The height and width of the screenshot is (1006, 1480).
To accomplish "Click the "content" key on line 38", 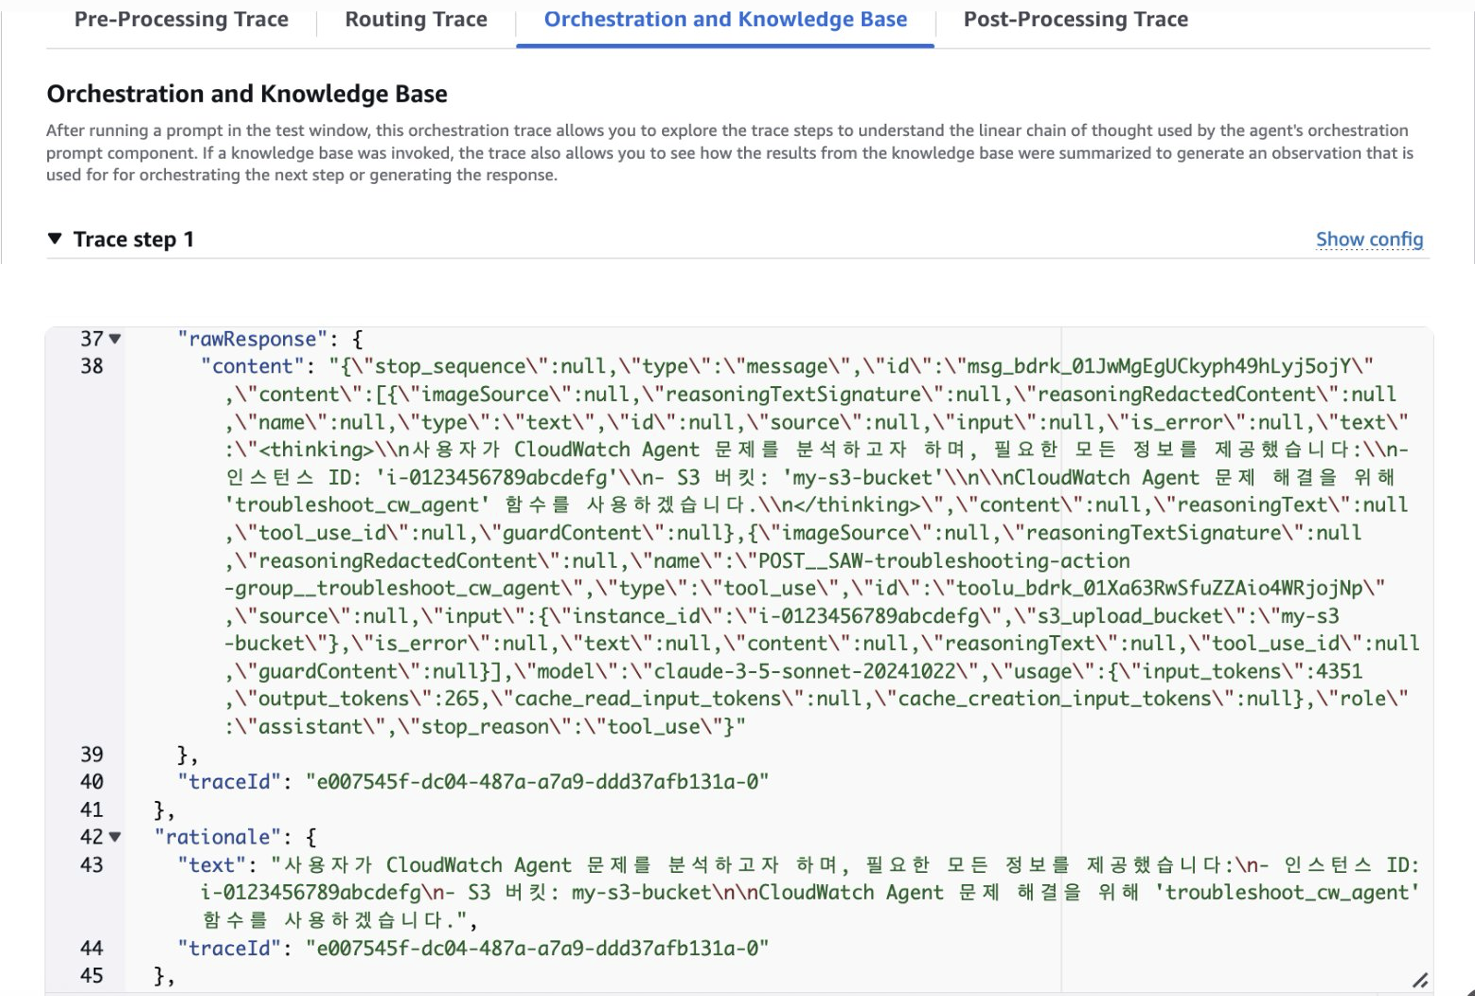I will [x=253, y=366].
